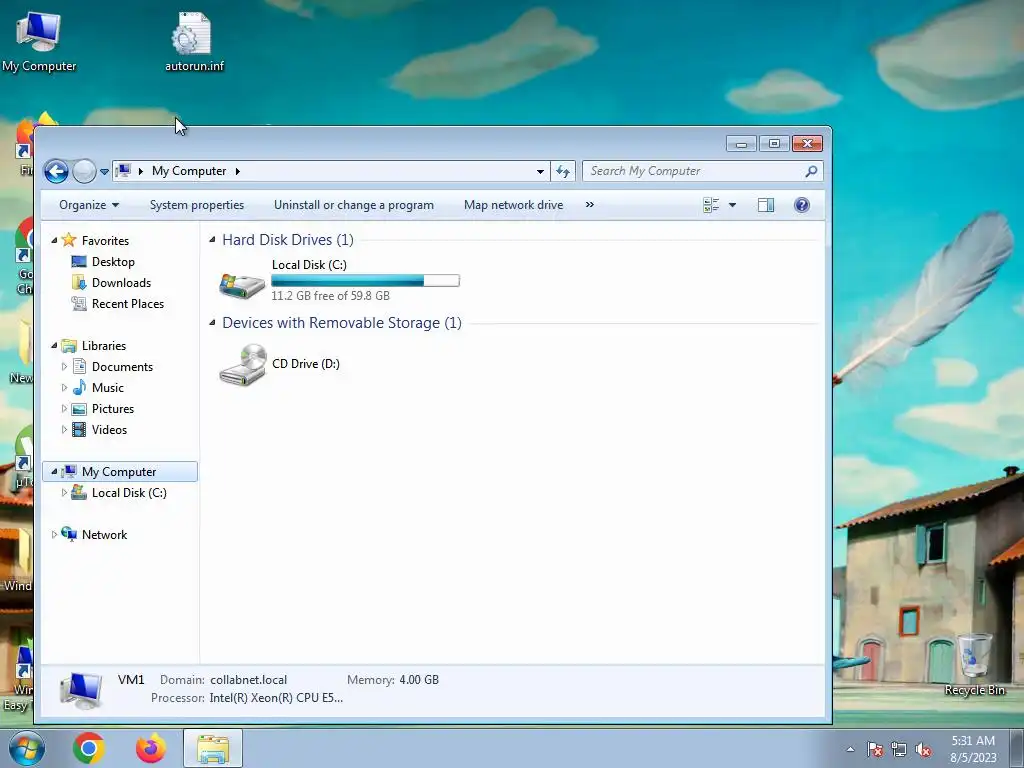This screenshot has height=768, width=1024.
Task: Select Libraries in navigation pane
Action: [104, 345]
